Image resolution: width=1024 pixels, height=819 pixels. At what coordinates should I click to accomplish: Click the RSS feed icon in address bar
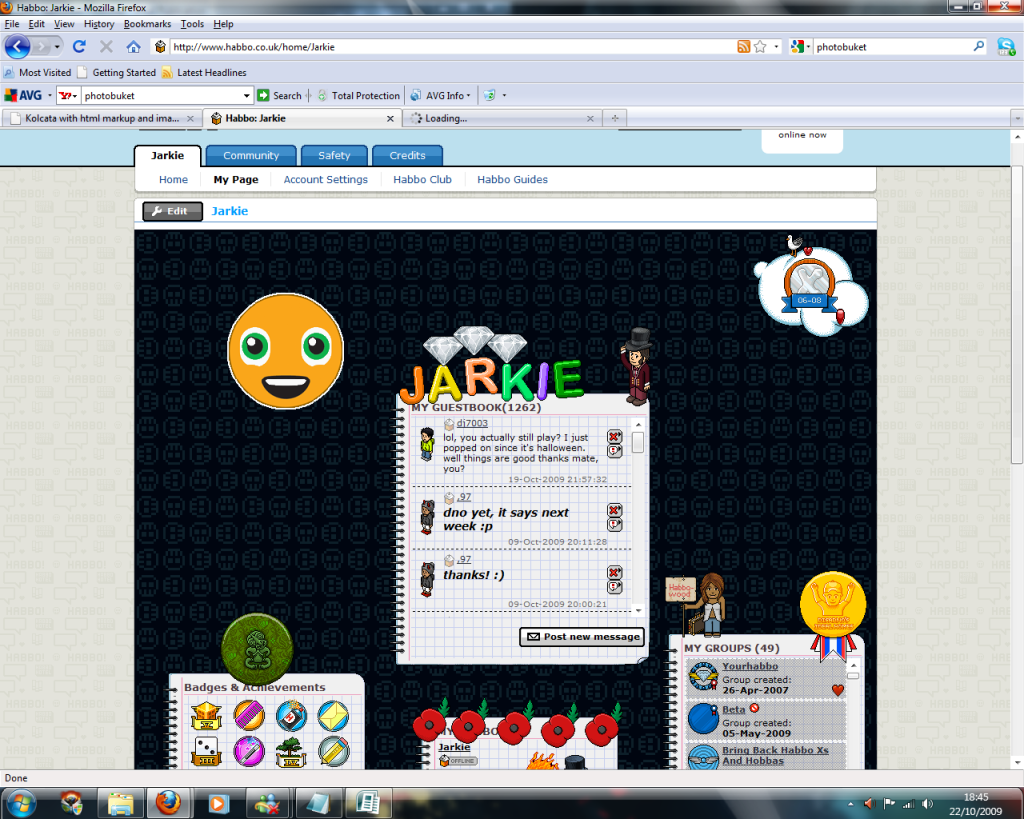click(x=743, y=47)
